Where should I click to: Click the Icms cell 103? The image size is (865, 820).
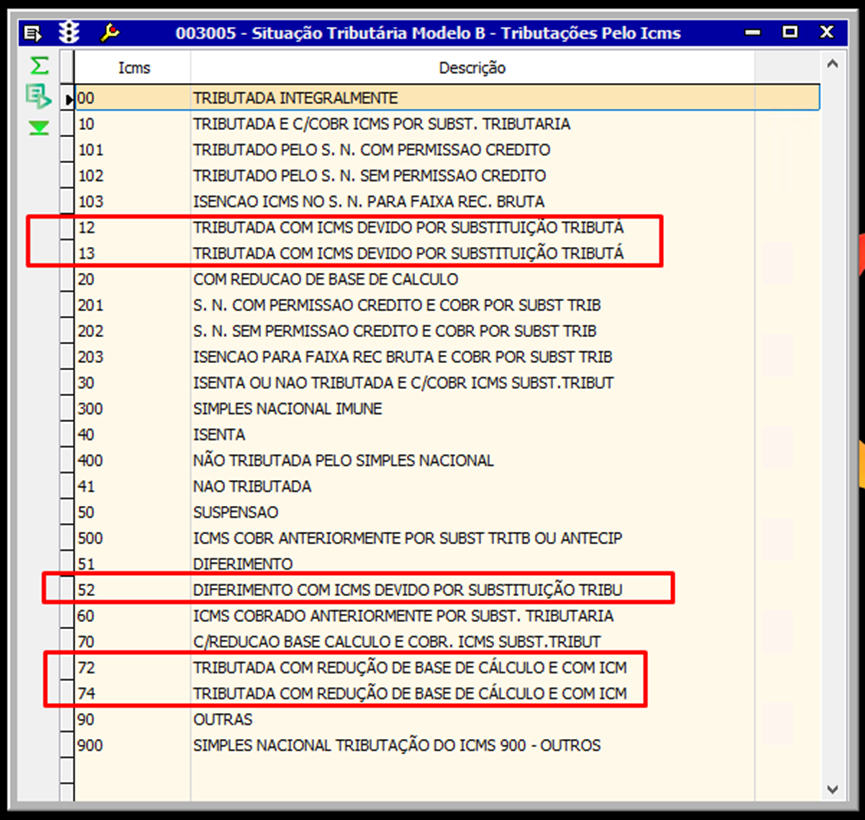(x=132, y=201)
